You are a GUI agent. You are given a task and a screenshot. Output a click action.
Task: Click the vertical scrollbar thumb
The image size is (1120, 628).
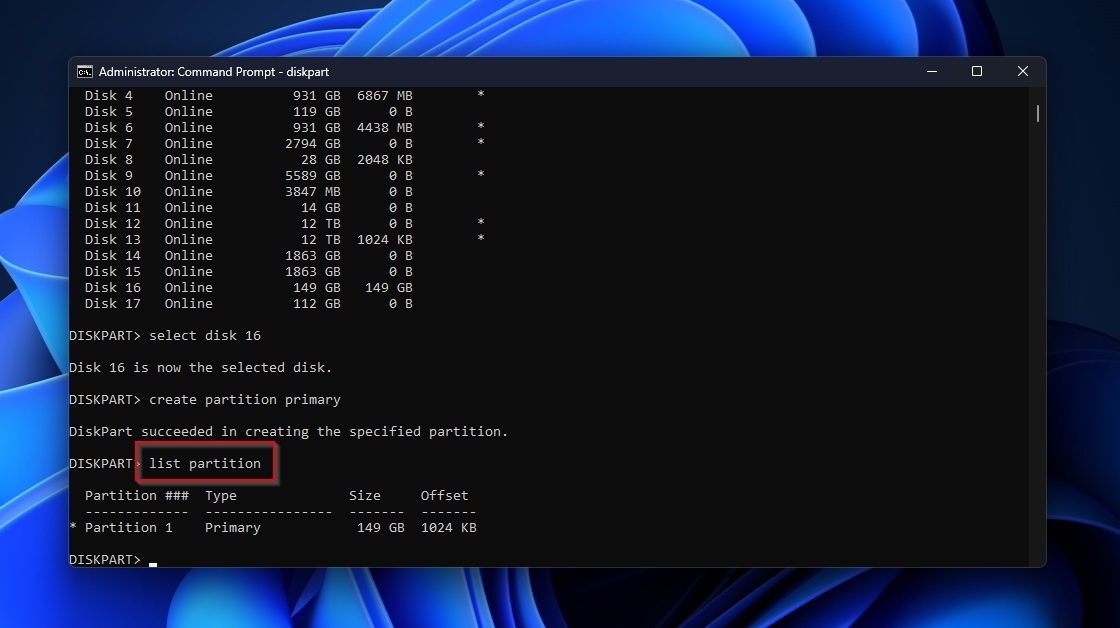[x=1037, y=113]
